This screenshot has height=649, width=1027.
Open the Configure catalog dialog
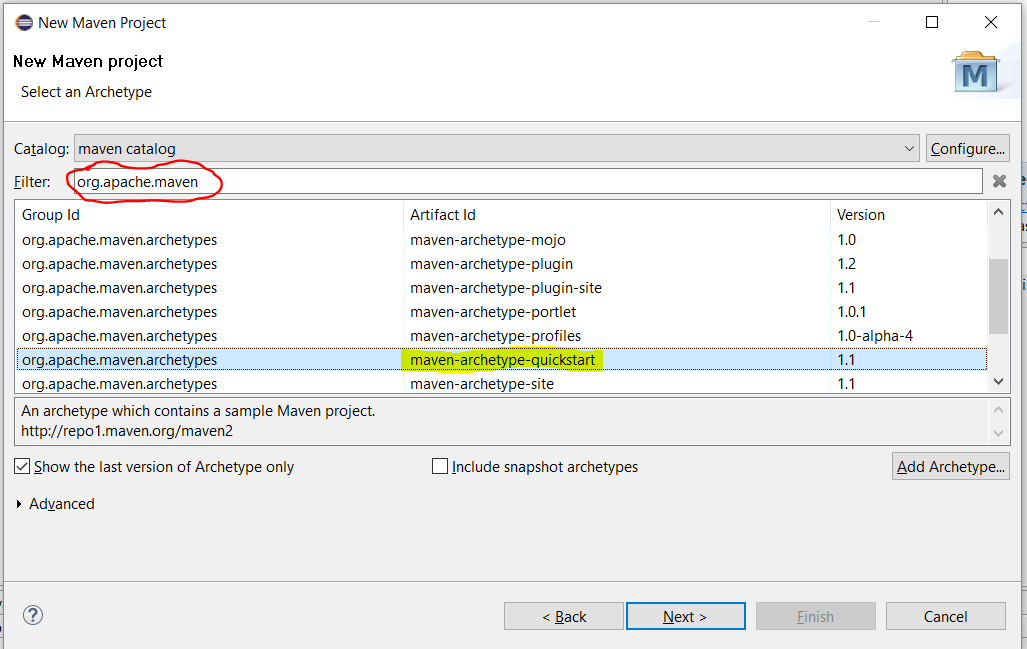tap(967, 147)
